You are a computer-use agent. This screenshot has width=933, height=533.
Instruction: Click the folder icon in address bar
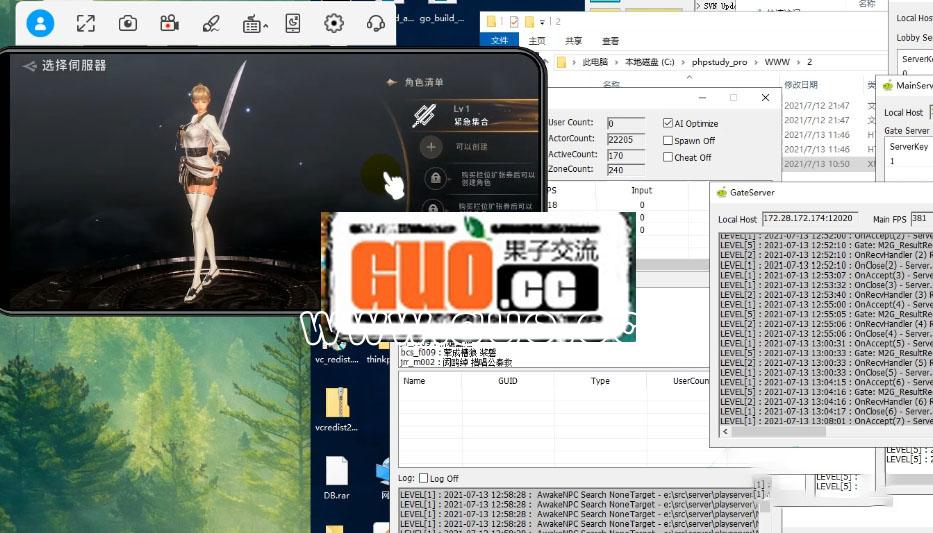[x=561, y=62]
